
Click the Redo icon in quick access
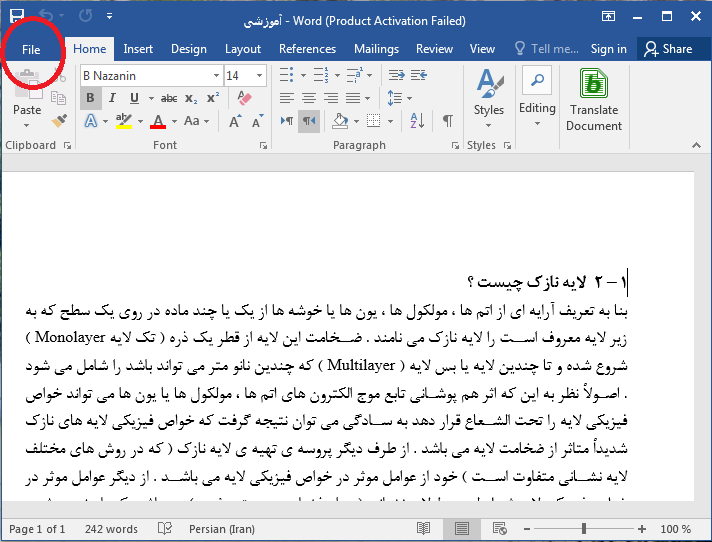point(85,15)
